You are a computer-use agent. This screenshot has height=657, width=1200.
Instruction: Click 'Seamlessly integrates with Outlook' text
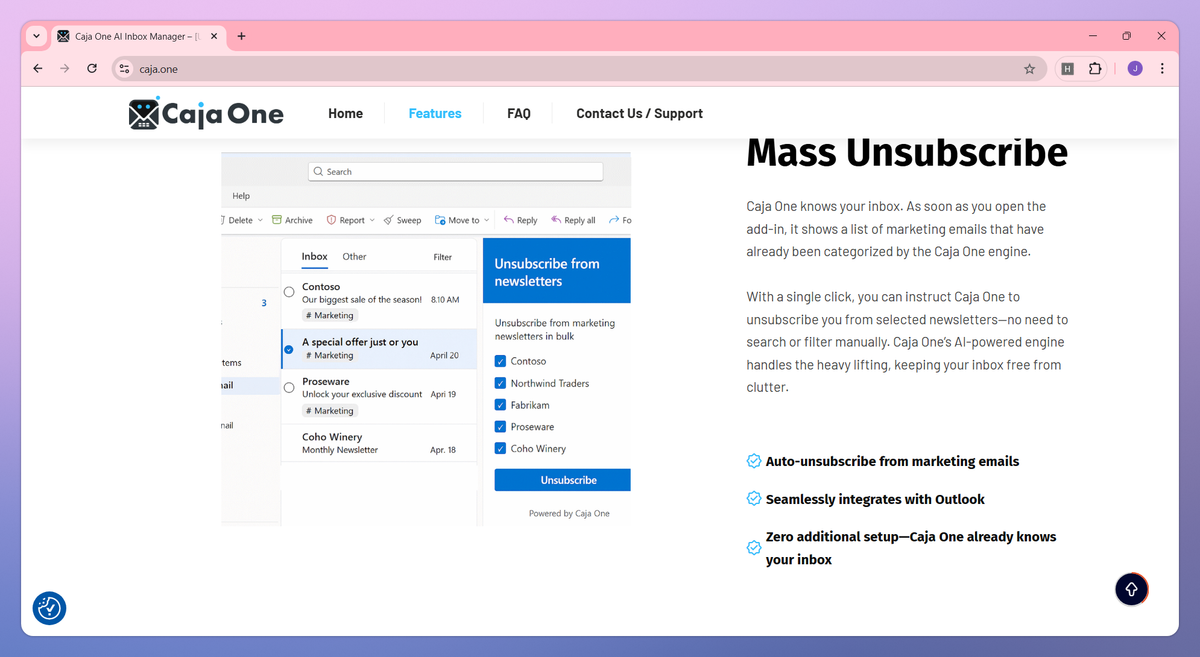[875, 499]
